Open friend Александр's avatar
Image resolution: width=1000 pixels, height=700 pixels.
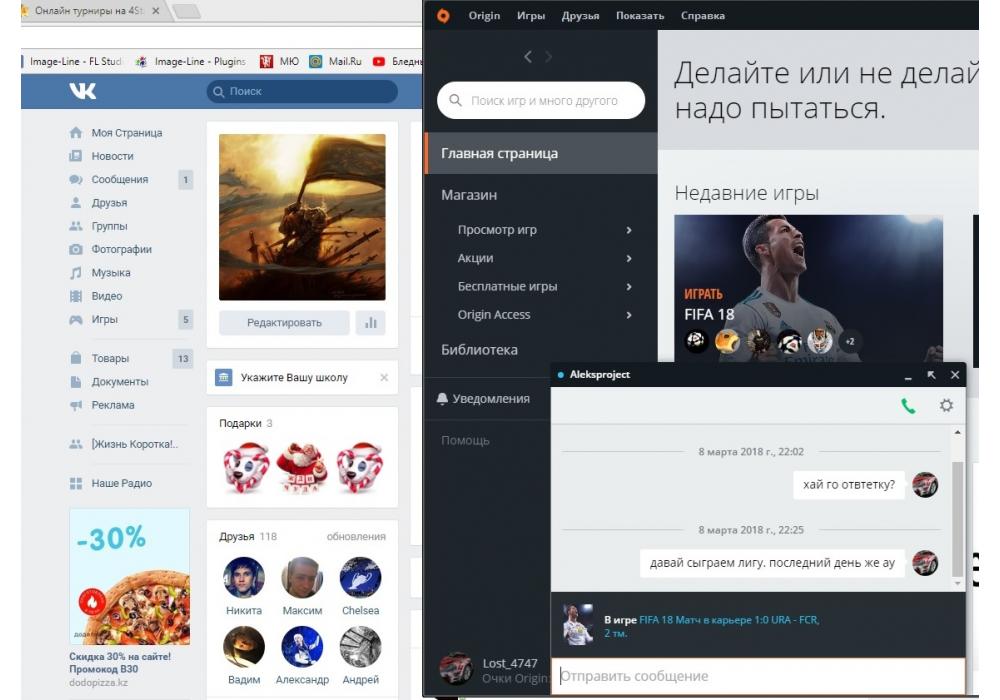[302, 647]
